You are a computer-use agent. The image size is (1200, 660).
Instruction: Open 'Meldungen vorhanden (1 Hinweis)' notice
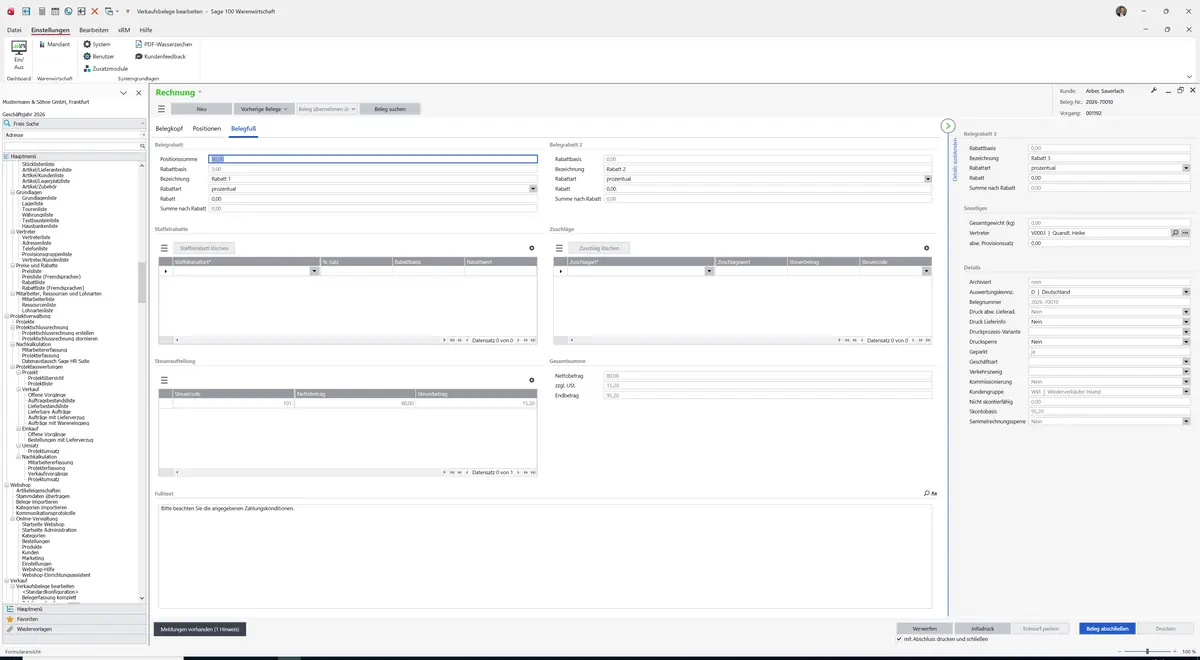click(x=199, y=629)
